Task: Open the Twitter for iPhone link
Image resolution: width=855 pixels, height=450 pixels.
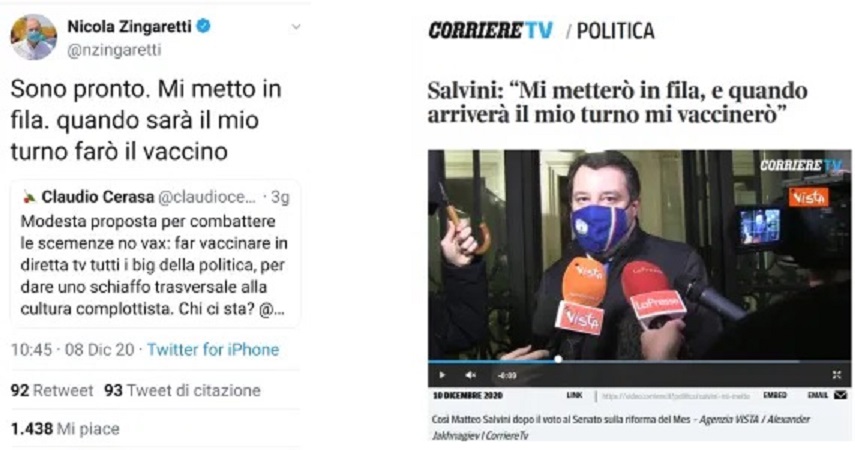Action: (x=213, y=349)
